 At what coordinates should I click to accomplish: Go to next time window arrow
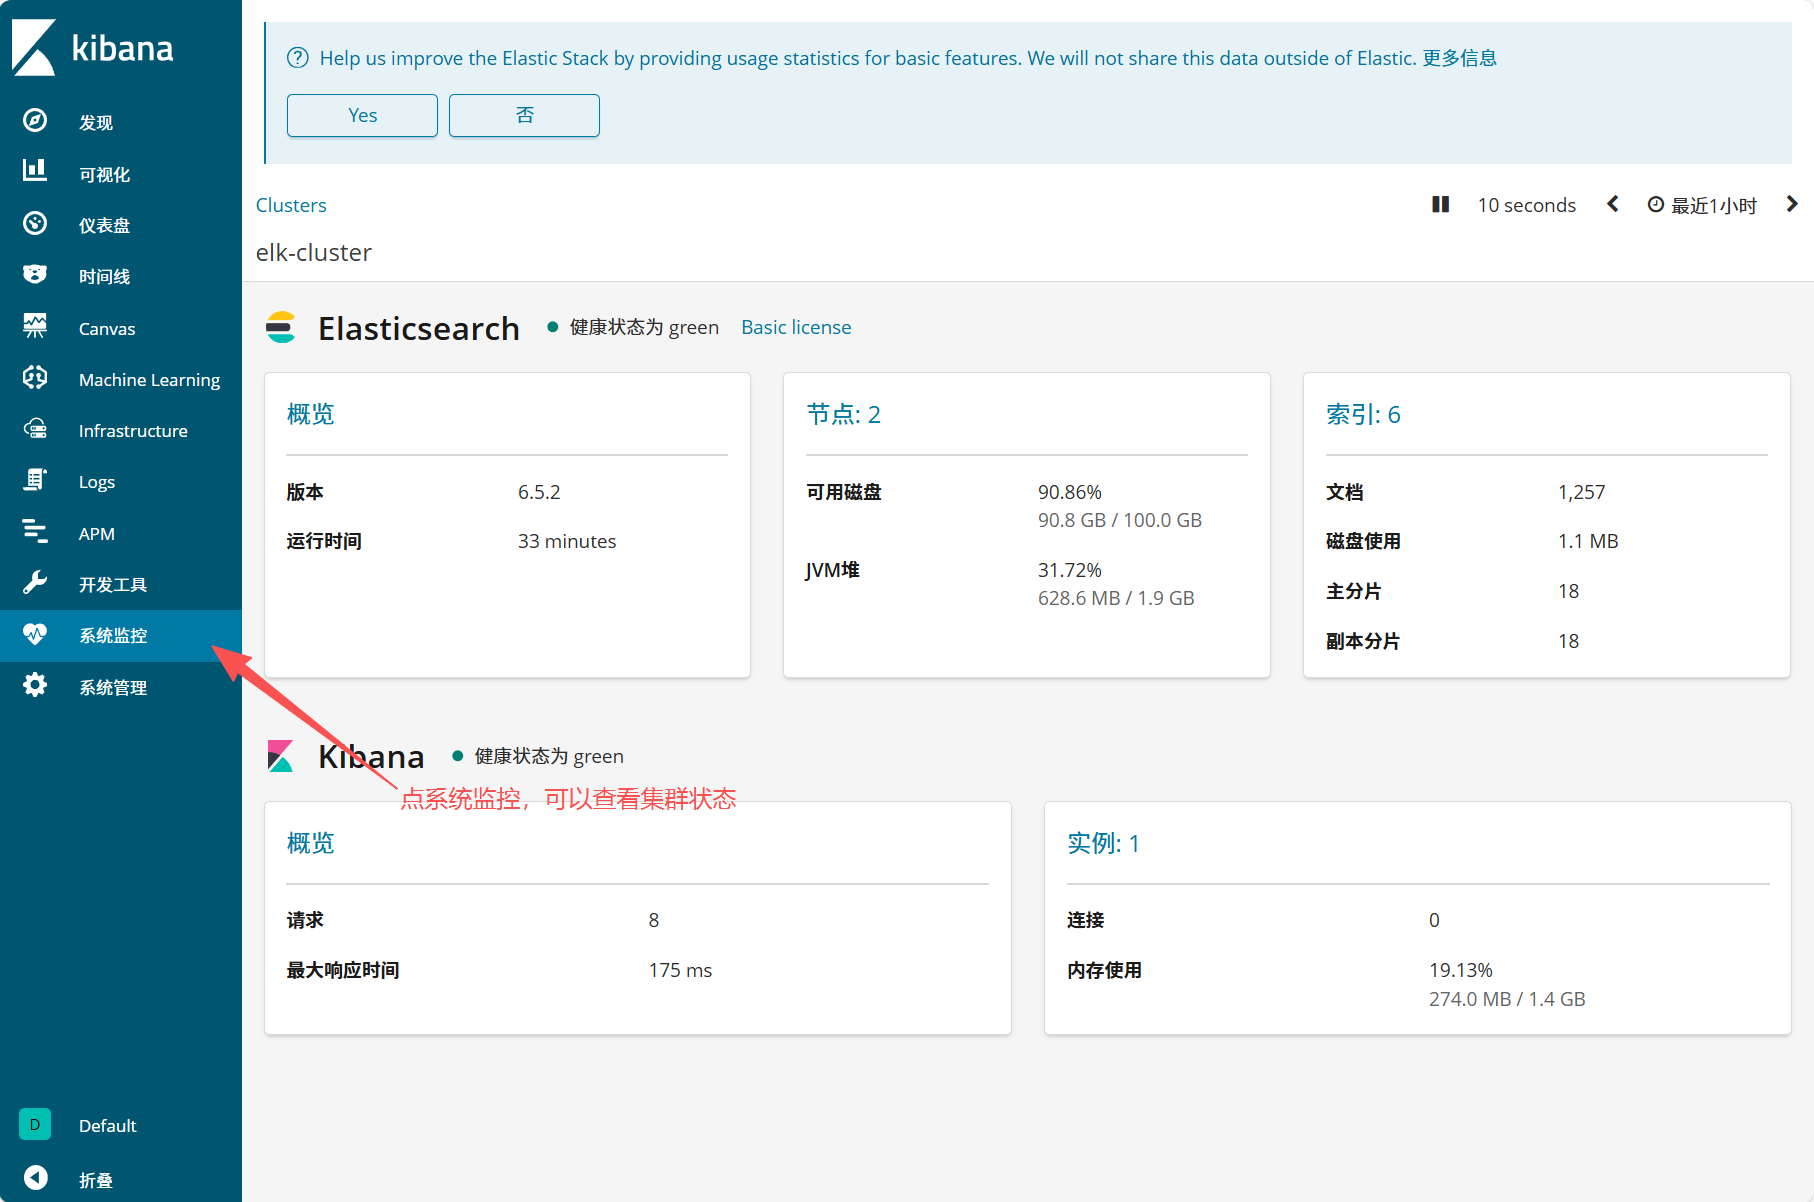(x=1792, y=204)
